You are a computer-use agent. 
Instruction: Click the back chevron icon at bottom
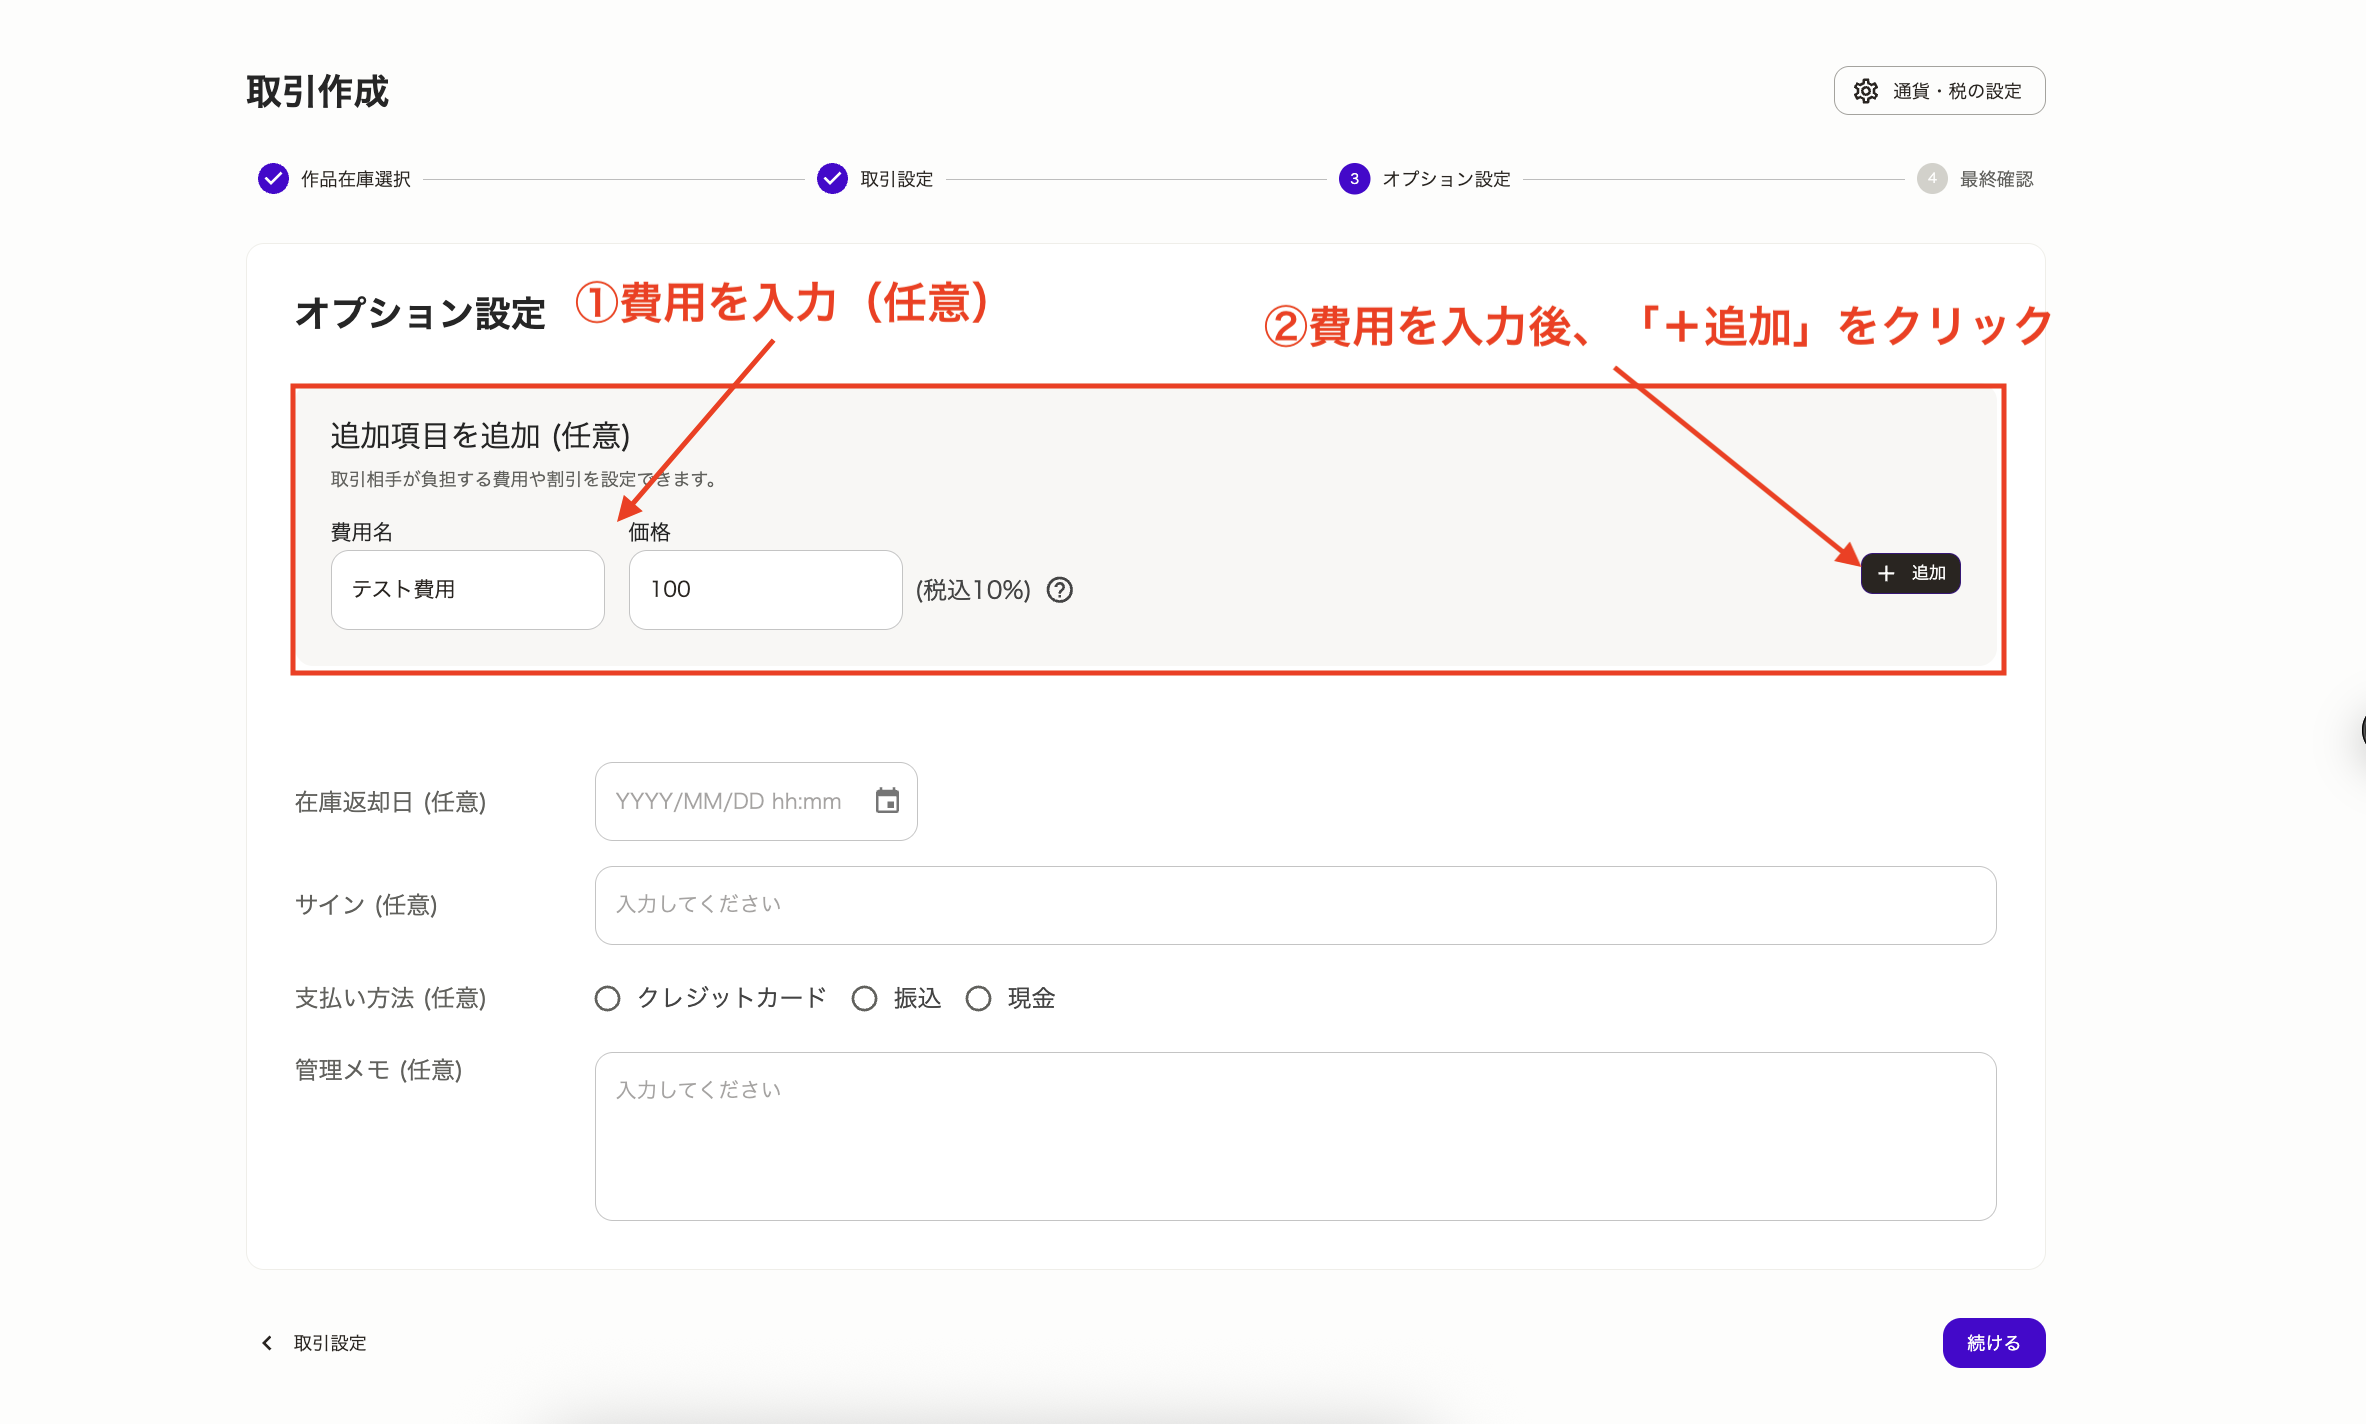(x=266, y=1343)
